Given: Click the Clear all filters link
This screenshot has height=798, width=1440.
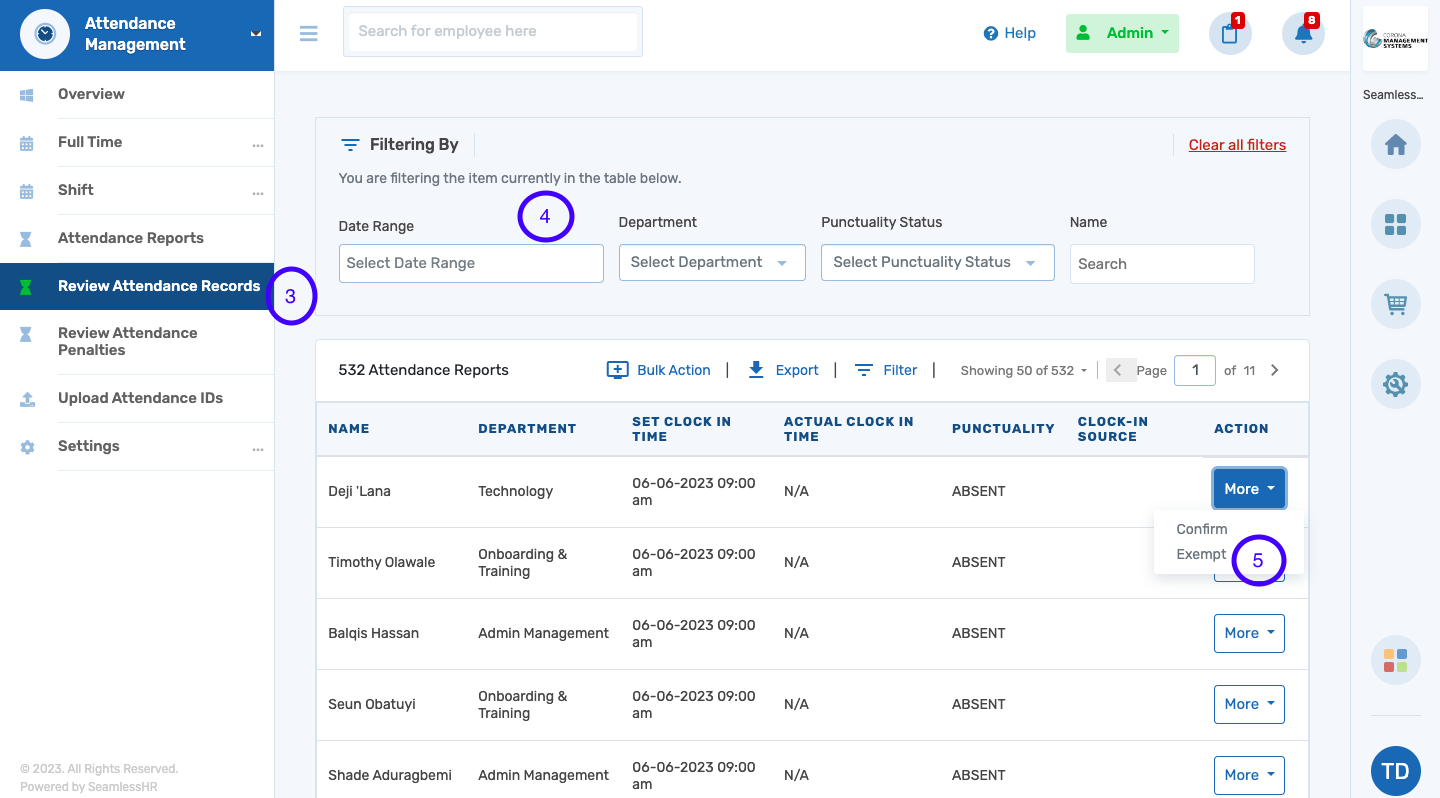Looking at the screenshot, I should click(x=1237, y=145).
